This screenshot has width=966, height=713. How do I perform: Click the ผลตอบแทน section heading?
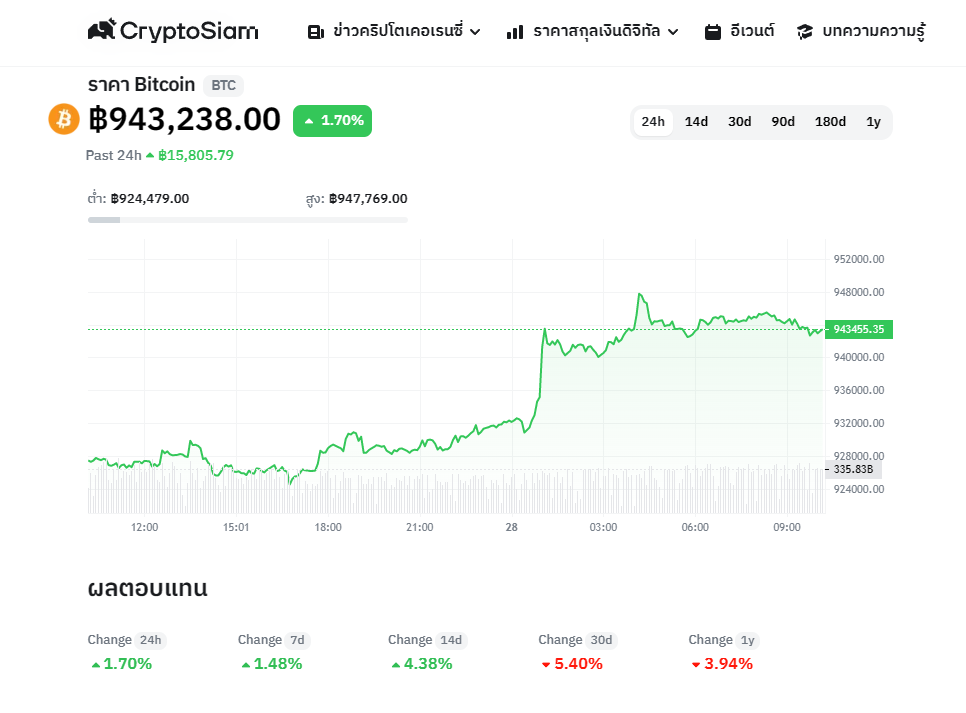point(147,588)
